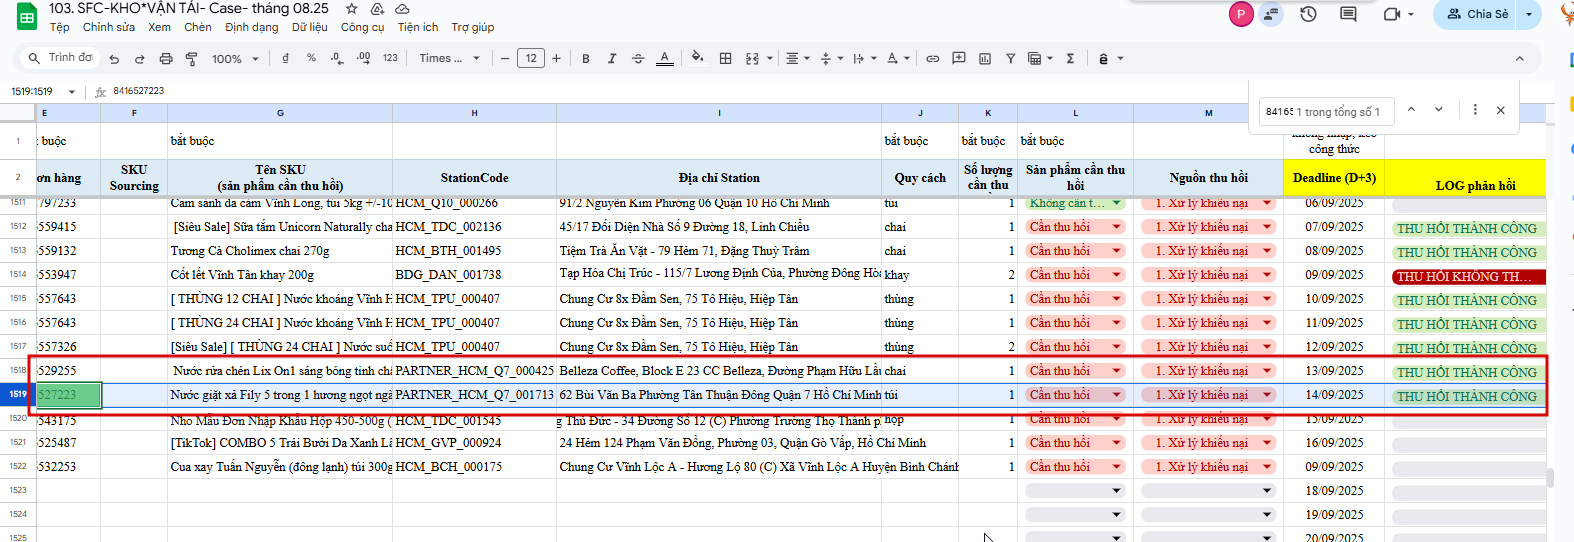Star this spreadsheet document
This screenshot has height=542, width=1574.
coord(351,8)
